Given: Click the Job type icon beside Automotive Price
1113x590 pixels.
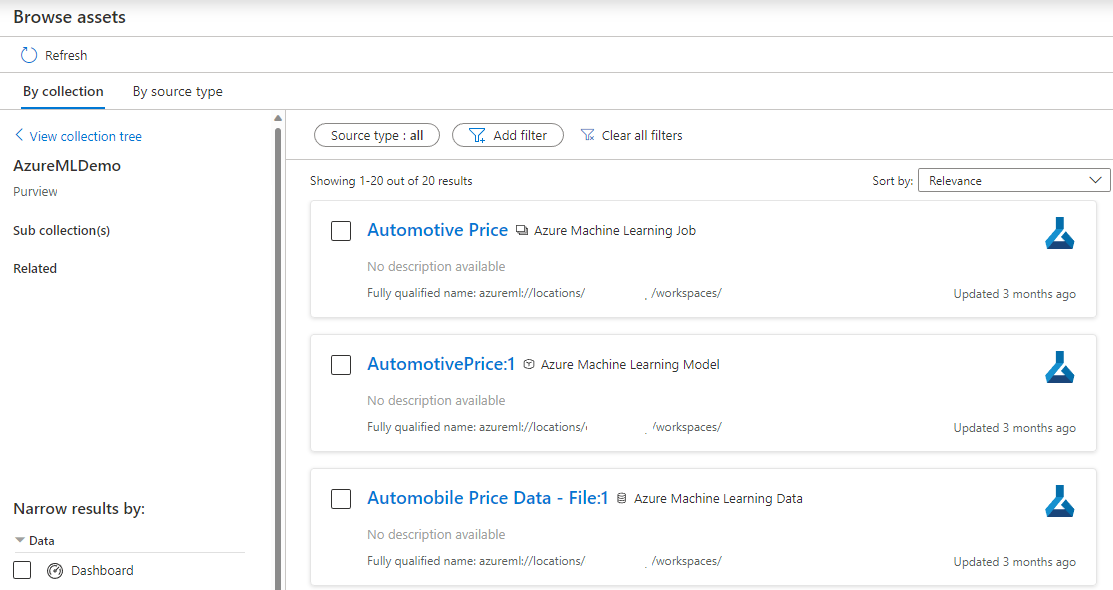Looking at the screenshot, I should pyautogui.click(x=522, y=230).
